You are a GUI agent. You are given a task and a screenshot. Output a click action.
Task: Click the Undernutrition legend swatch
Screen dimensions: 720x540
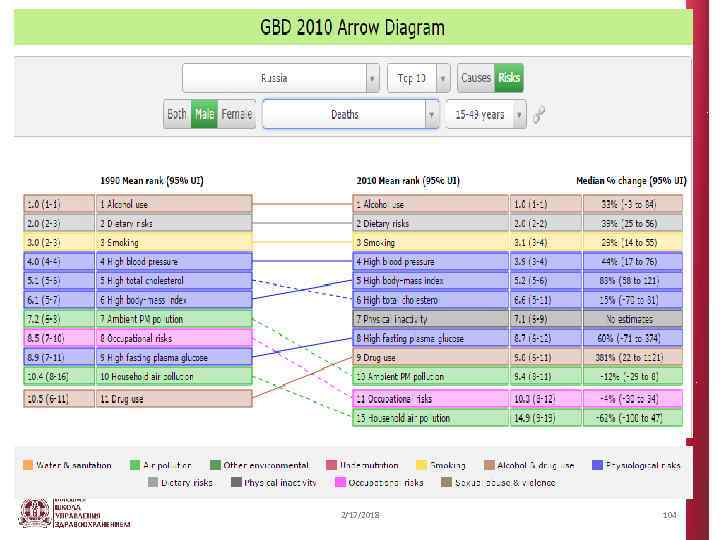pyautogui.click(x=331, y=465)
